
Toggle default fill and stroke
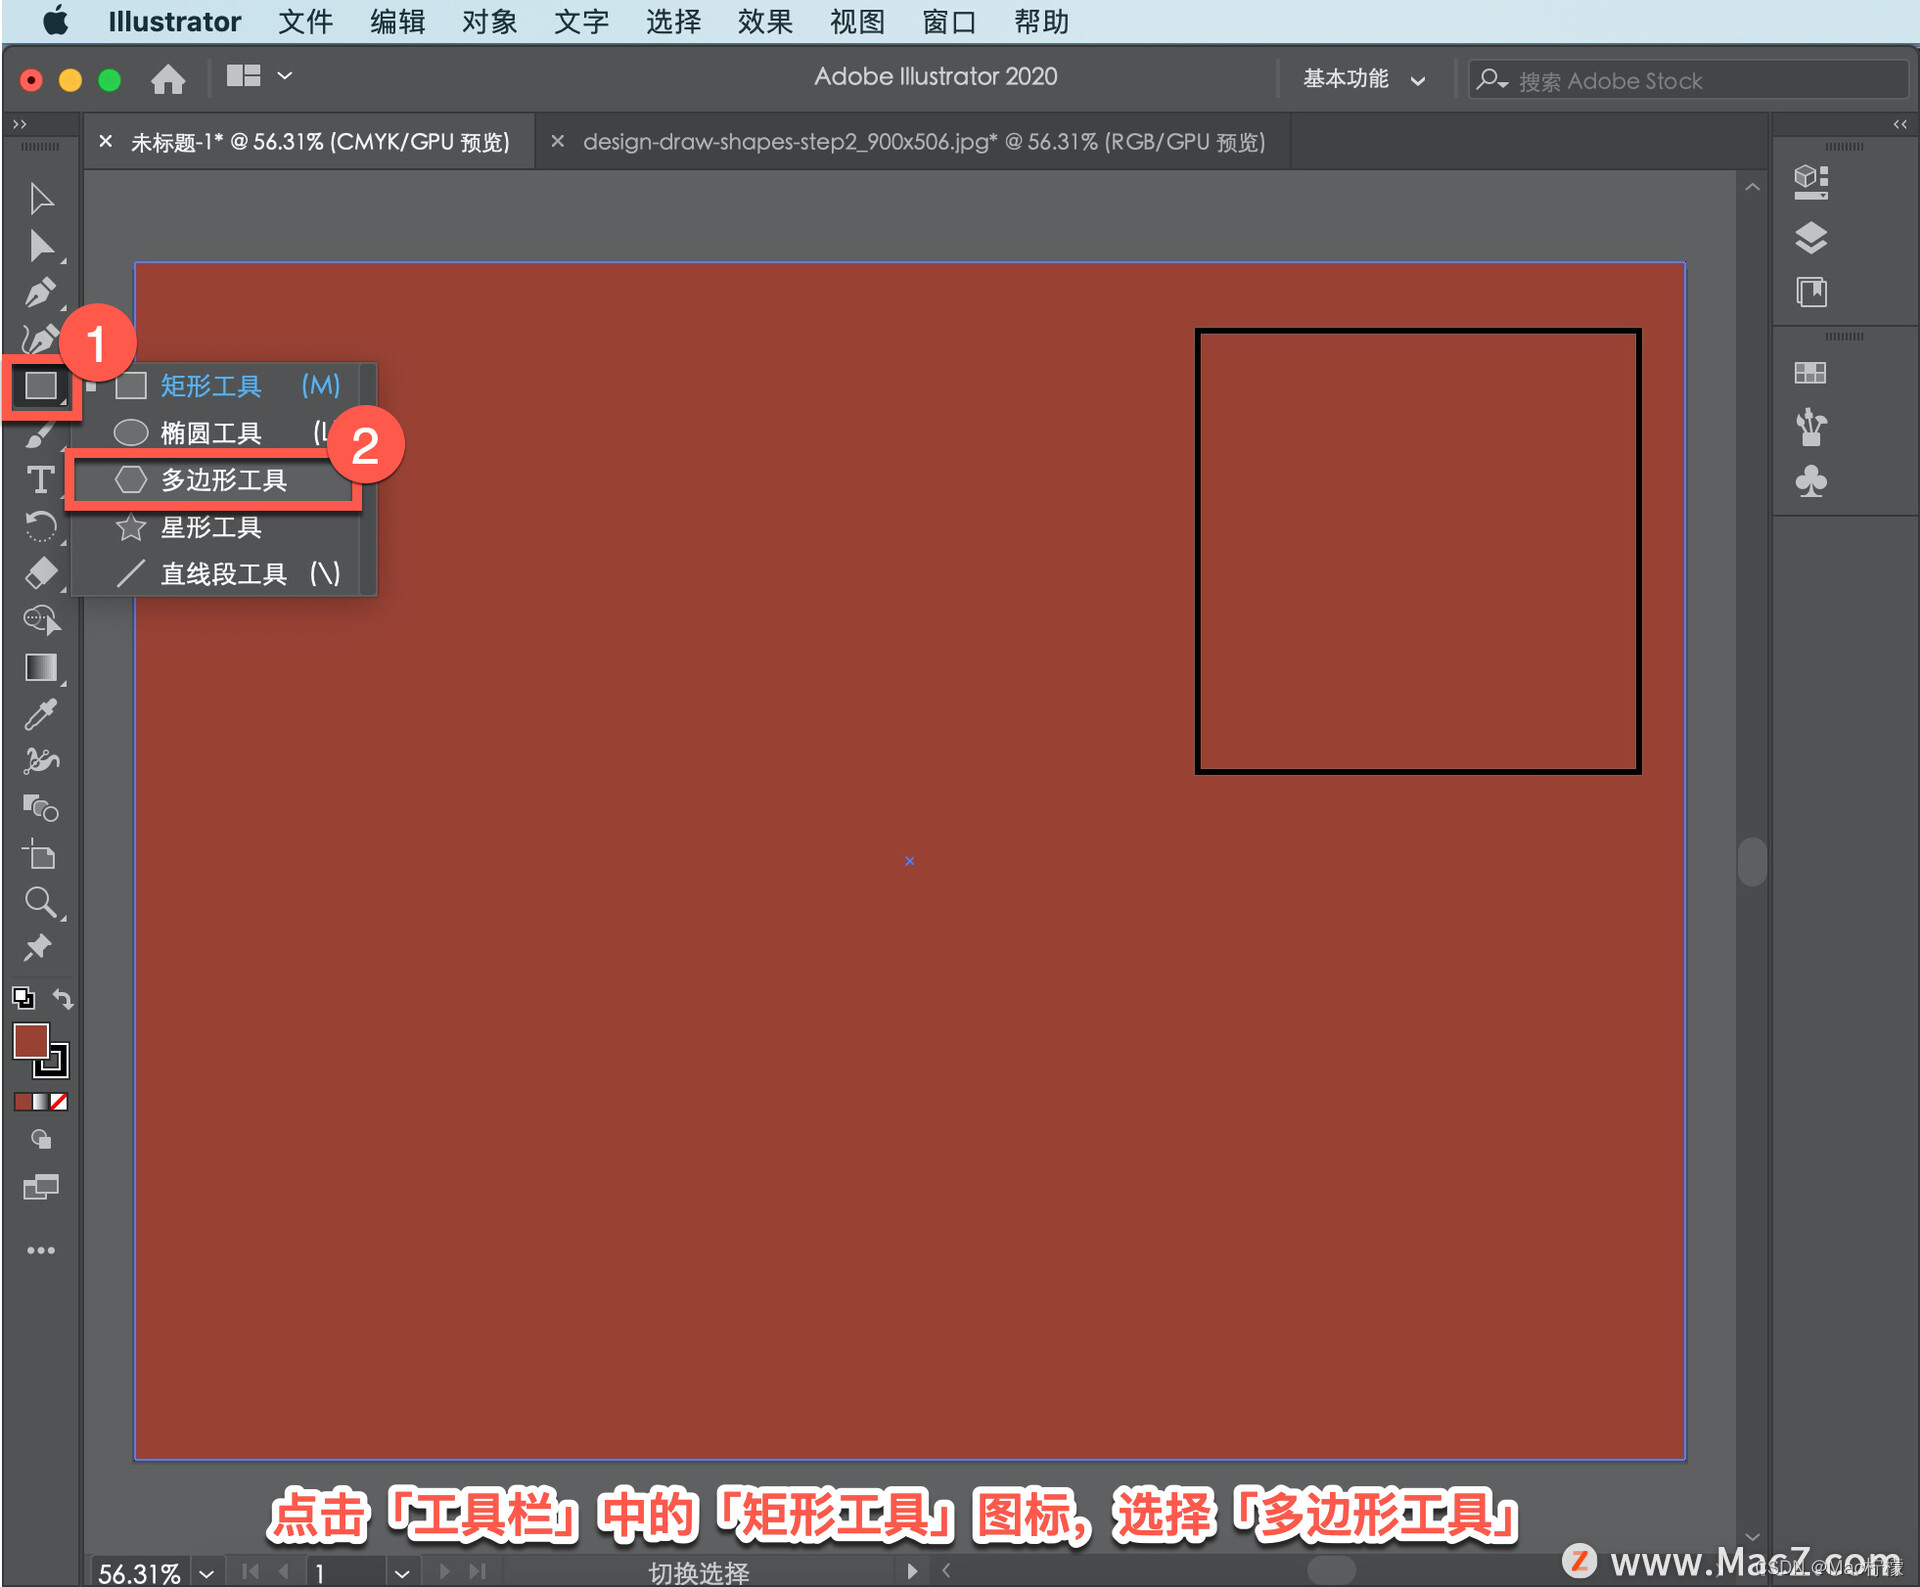point(23,998)
